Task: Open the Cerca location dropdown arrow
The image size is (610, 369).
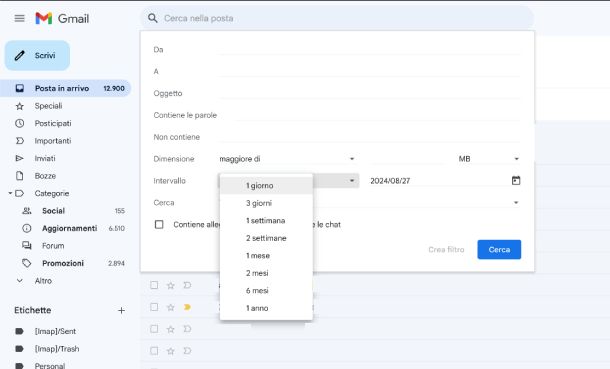Action: pyautogui.click(x=516, y=203)
